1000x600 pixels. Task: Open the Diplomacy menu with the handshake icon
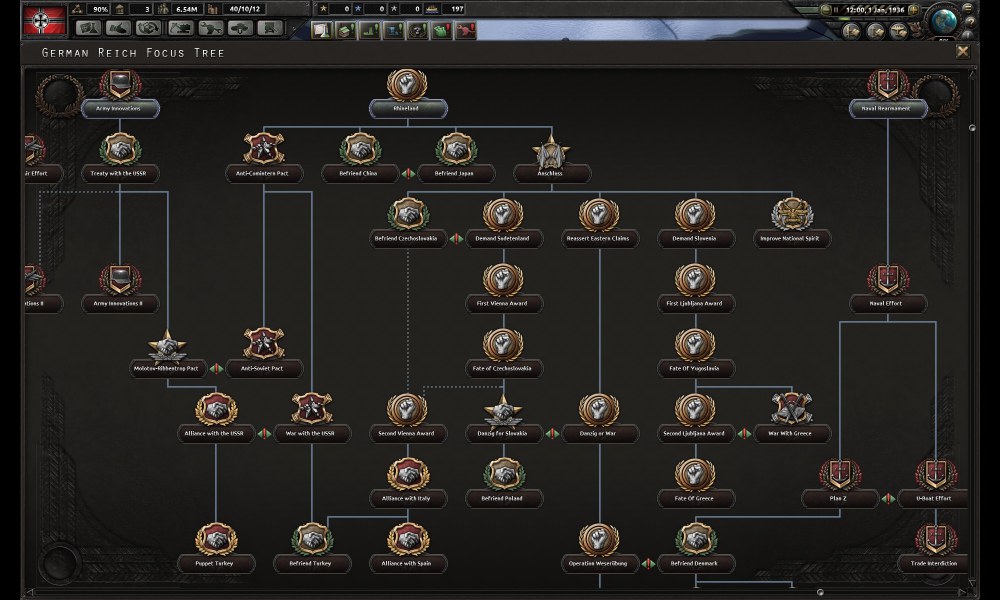point(119,28)
